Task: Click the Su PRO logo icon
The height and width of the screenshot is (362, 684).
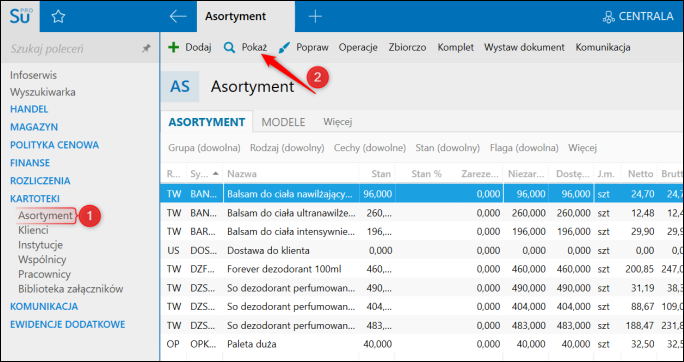Action: click(x=20, y=17)
